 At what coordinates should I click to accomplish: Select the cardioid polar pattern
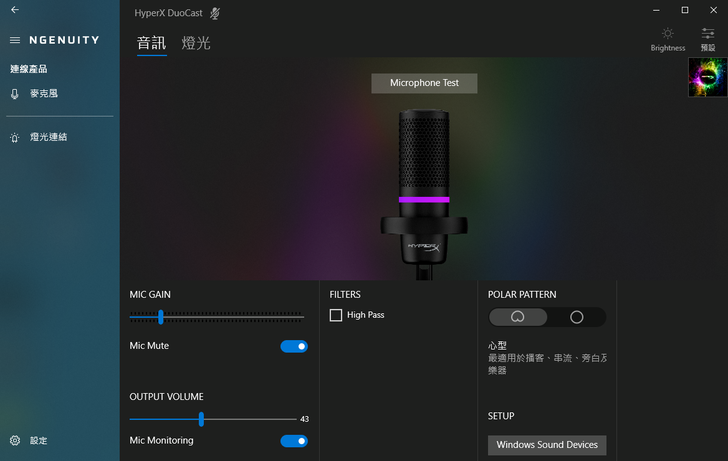(518, 317)
